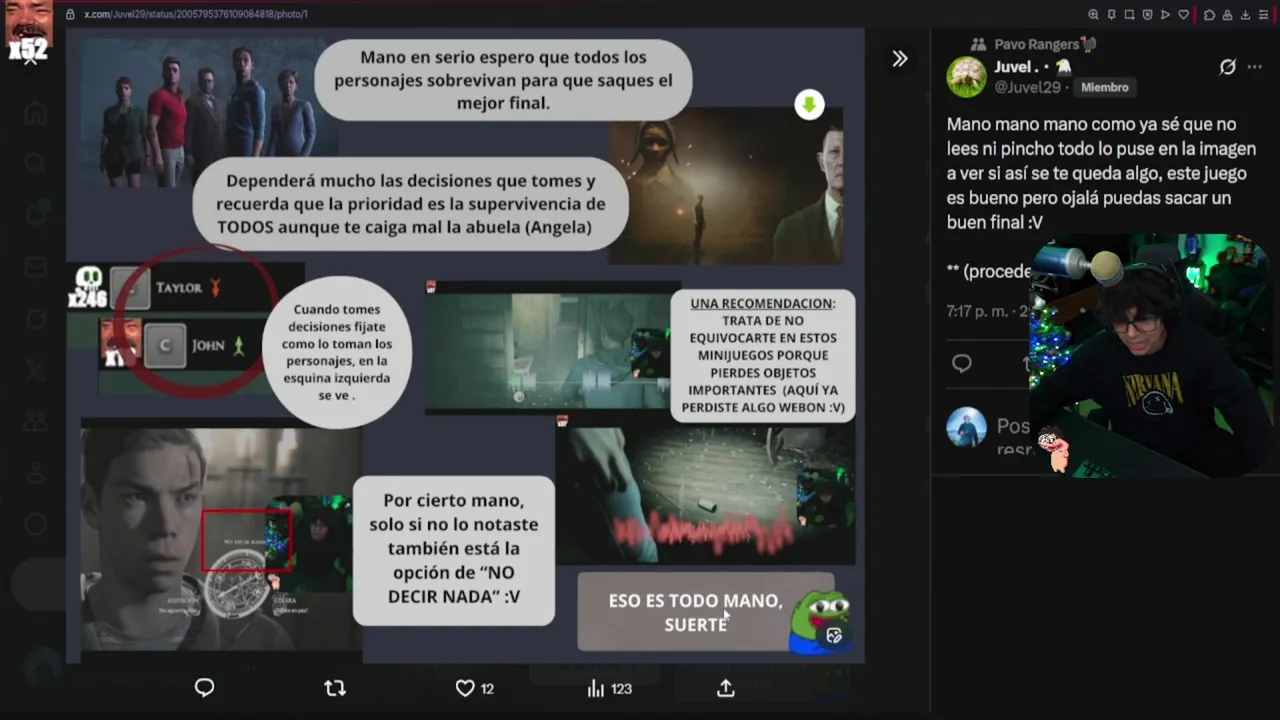Viewport: 1280px width, 720px height.
Task: Click the Miembro badge
Action: (1105, 87)
